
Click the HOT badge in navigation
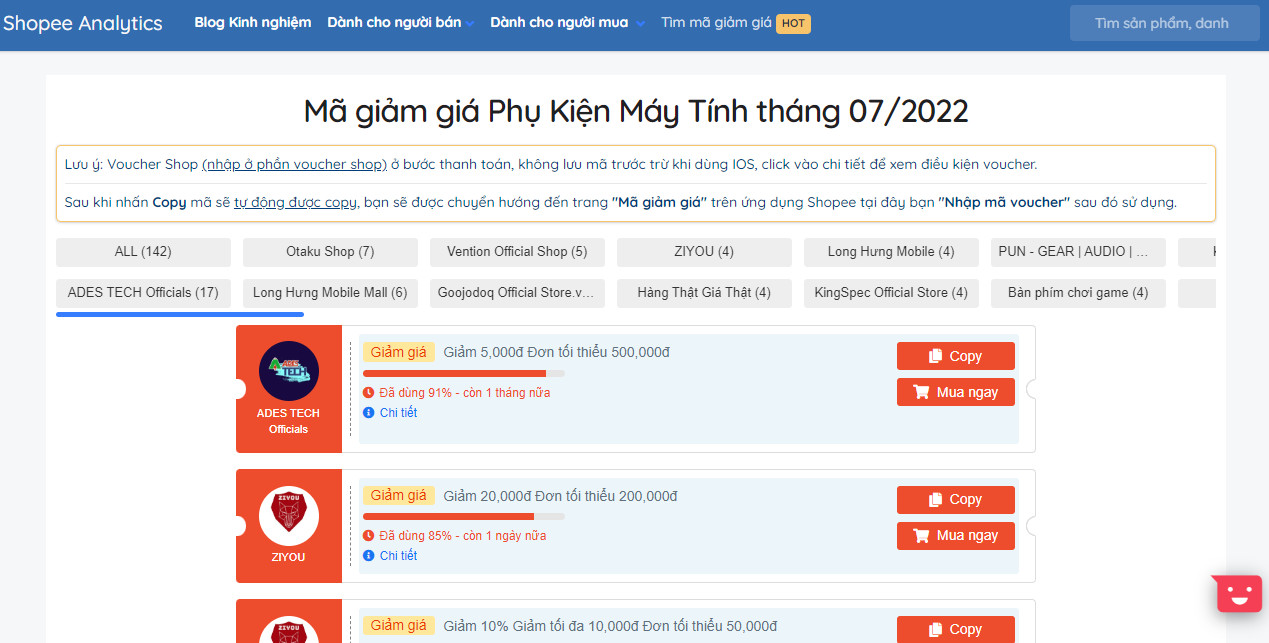(x=793, y=23)
